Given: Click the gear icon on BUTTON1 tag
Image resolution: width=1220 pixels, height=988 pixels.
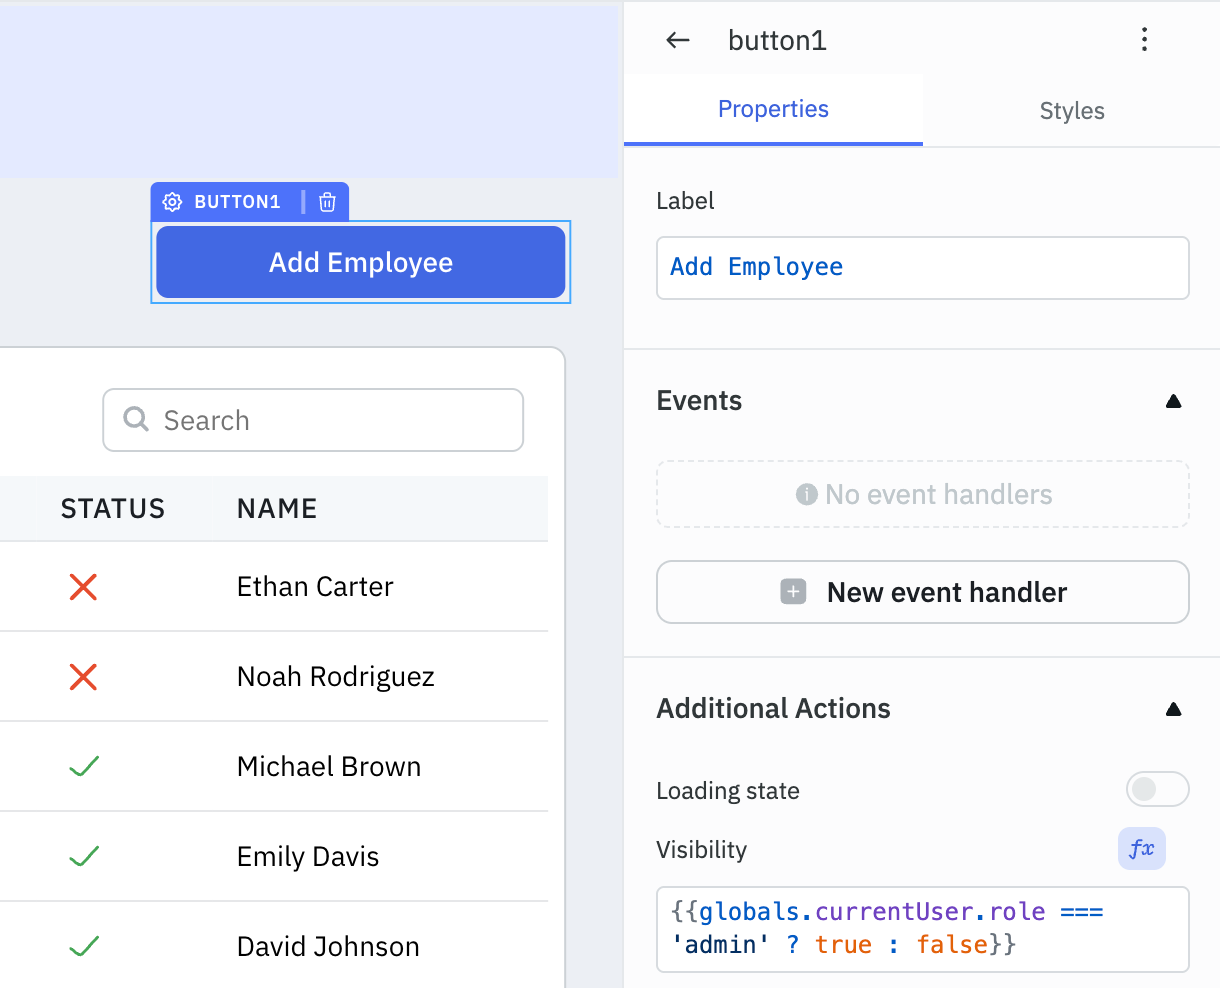Looking at the screenshot, I should click(172, 202).
